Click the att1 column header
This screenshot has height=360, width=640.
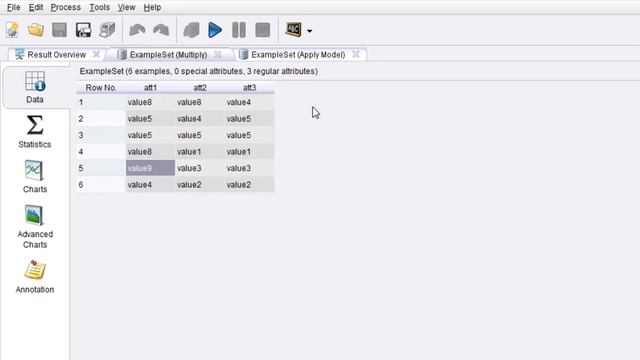point(150,88)
